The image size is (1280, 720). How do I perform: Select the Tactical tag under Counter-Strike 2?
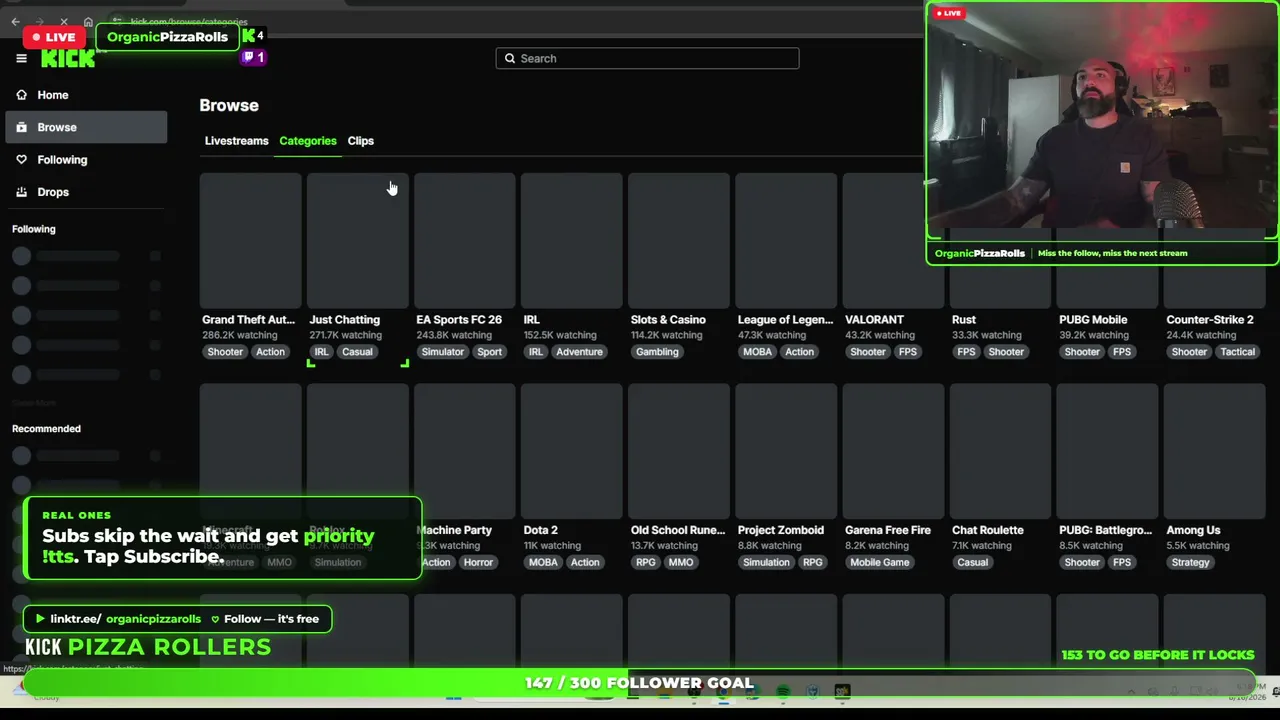1237,352
